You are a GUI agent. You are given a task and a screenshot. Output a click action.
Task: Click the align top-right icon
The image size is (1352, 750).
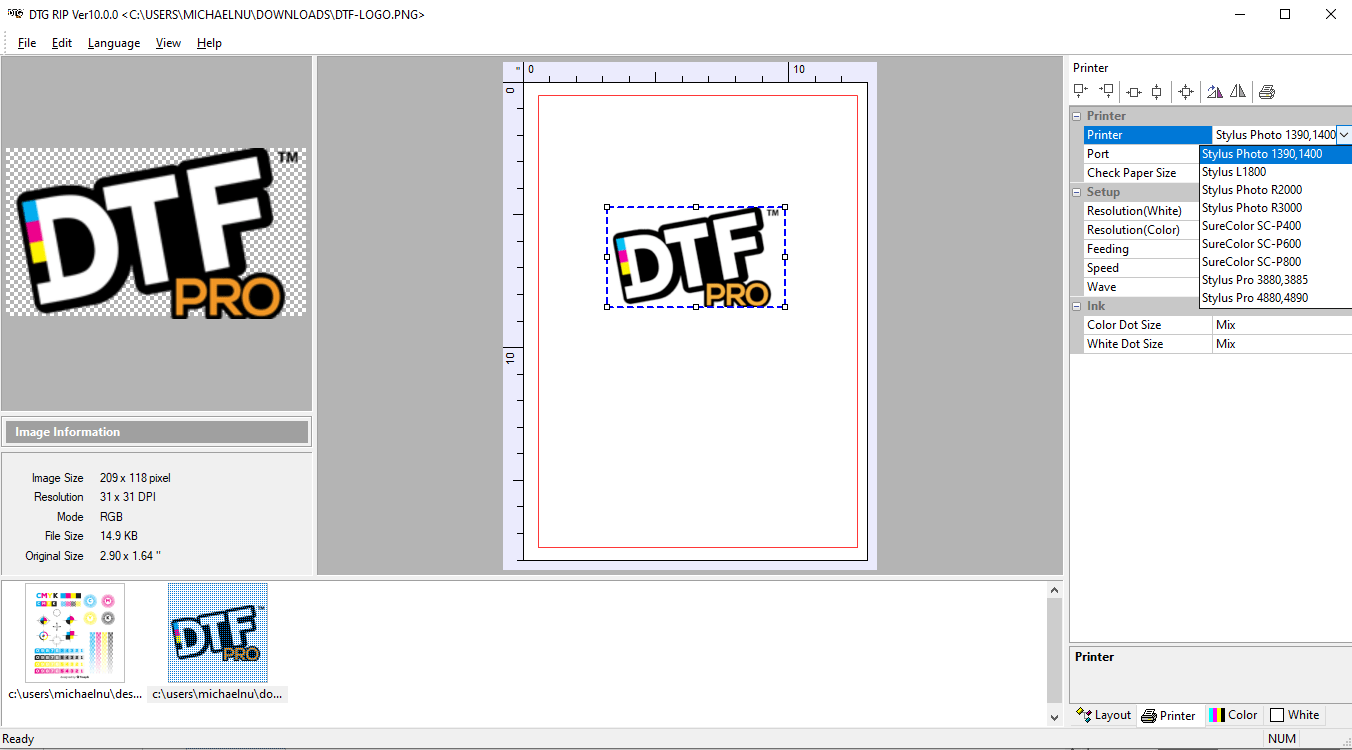coord(1107,91)
